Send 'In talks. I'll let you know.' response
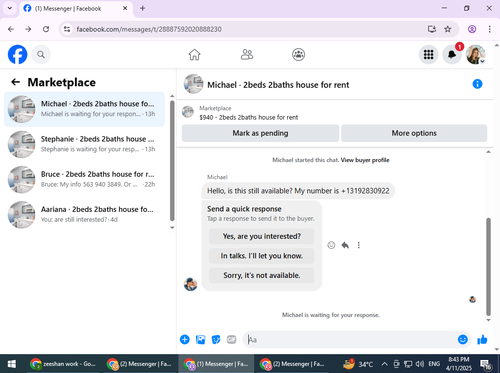Screen dimensions: 500x373 pos(262,256)
